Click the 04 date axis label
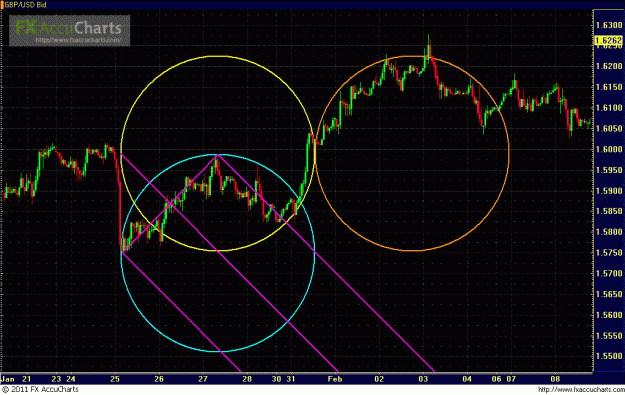The width and height of the screenshot is (625, 395). pos(467,379)
